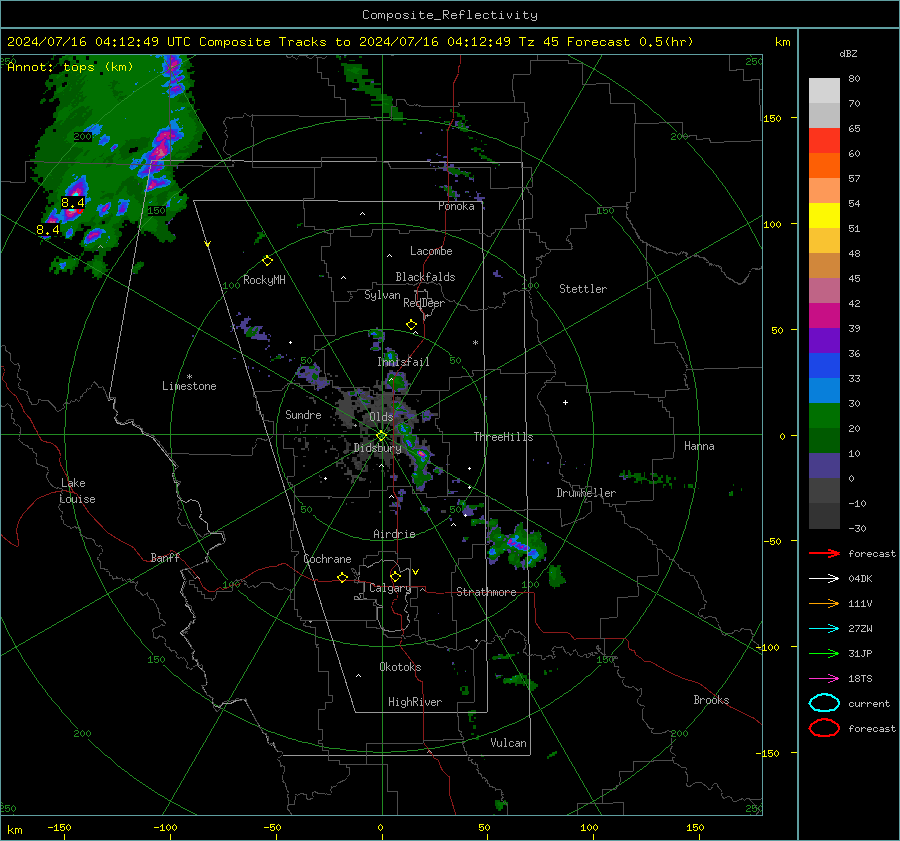
Task: Click the Calgary city label
Action: [x=390, y=588]
